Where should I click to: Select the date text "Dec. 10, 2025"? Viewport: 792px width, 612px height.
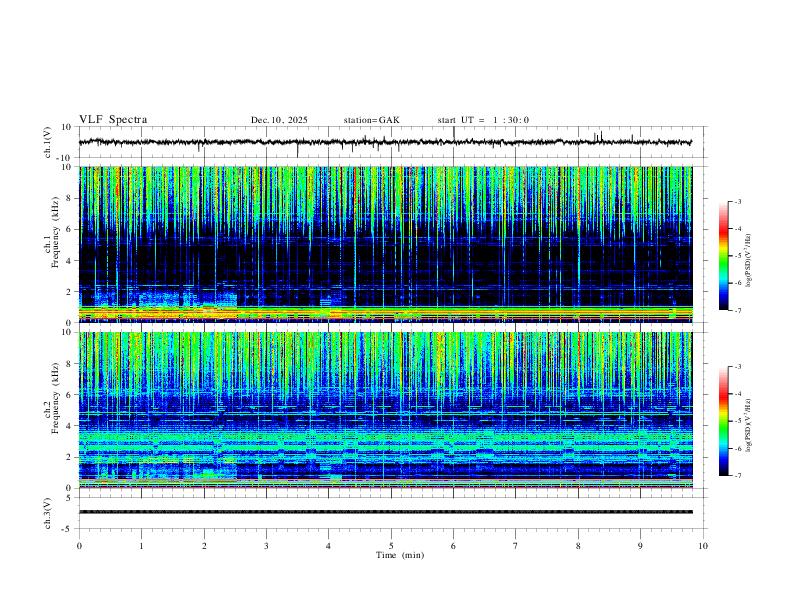click(x=279, y=120)
